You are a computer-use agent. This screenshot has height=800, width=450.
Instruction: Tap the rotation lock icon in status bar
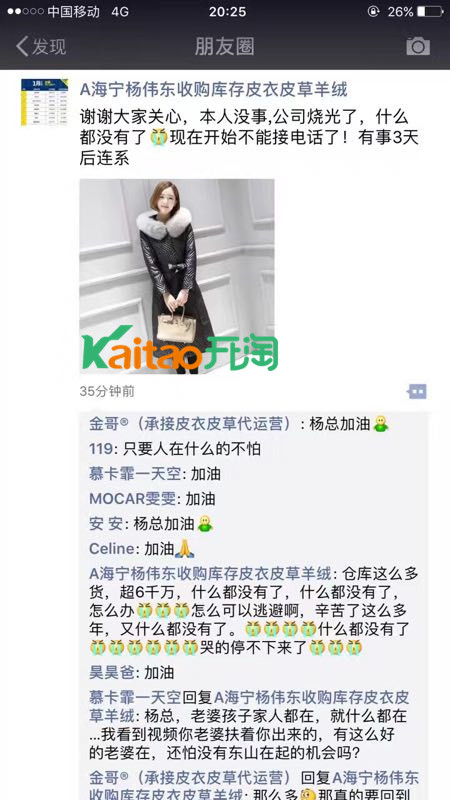(374, 12)
